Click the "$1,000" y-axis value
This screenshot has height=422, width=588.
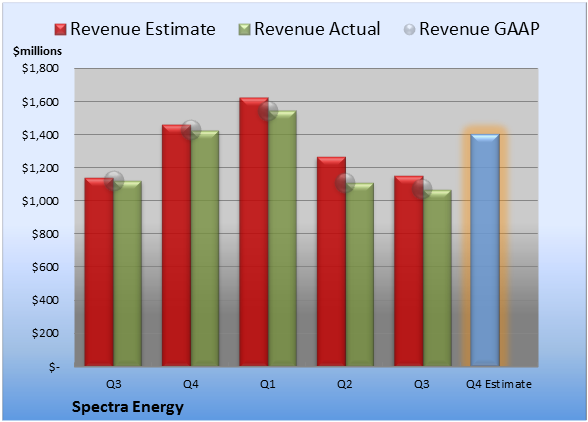pyautogui.click(x=40, y=201)
